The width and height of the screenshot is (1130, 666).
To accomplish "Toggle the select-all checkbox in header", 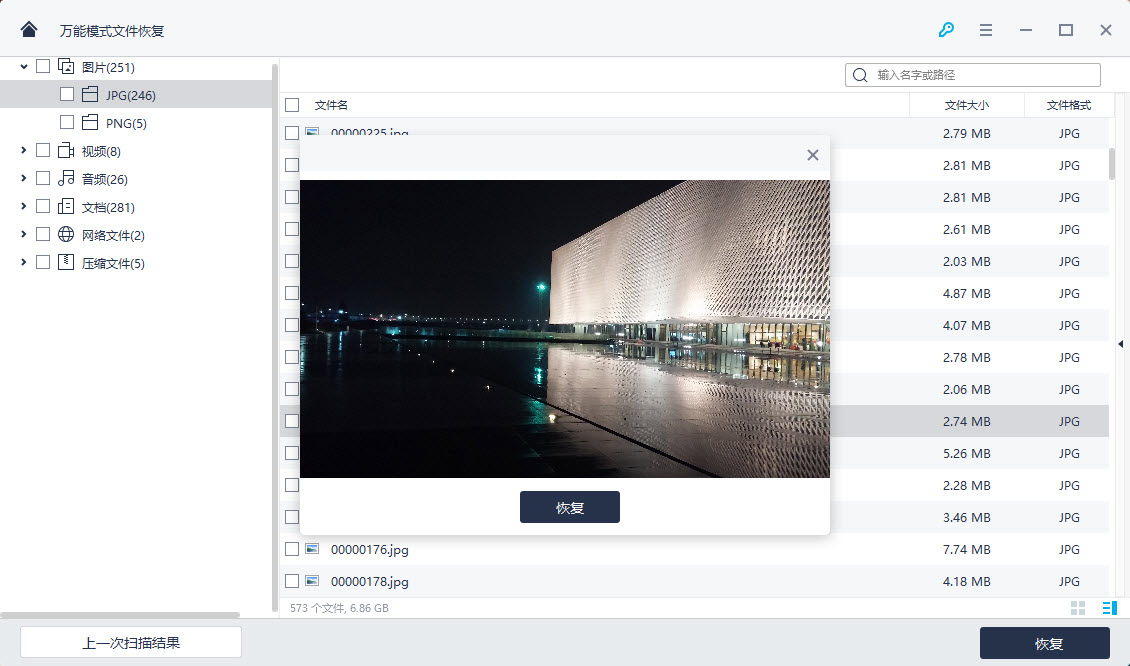I will tap(292, 105).
